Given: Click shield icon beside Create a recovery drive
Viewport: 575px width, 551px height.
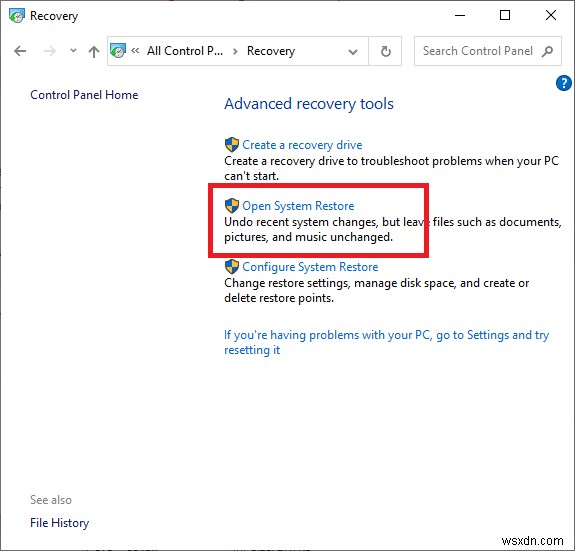Looking at the screenshot, I should 232,145.
